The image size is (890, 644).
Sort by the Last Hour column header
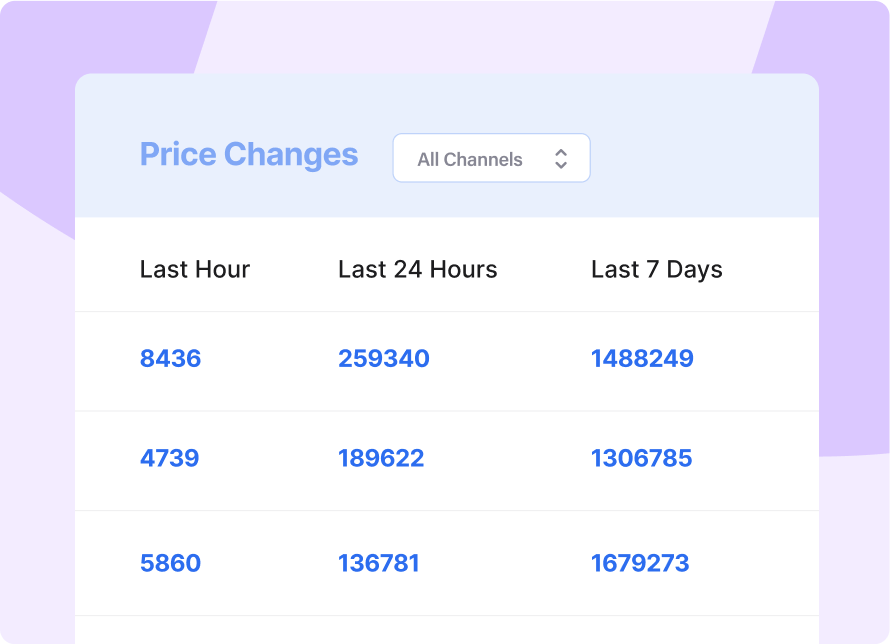tap(195, 269)
